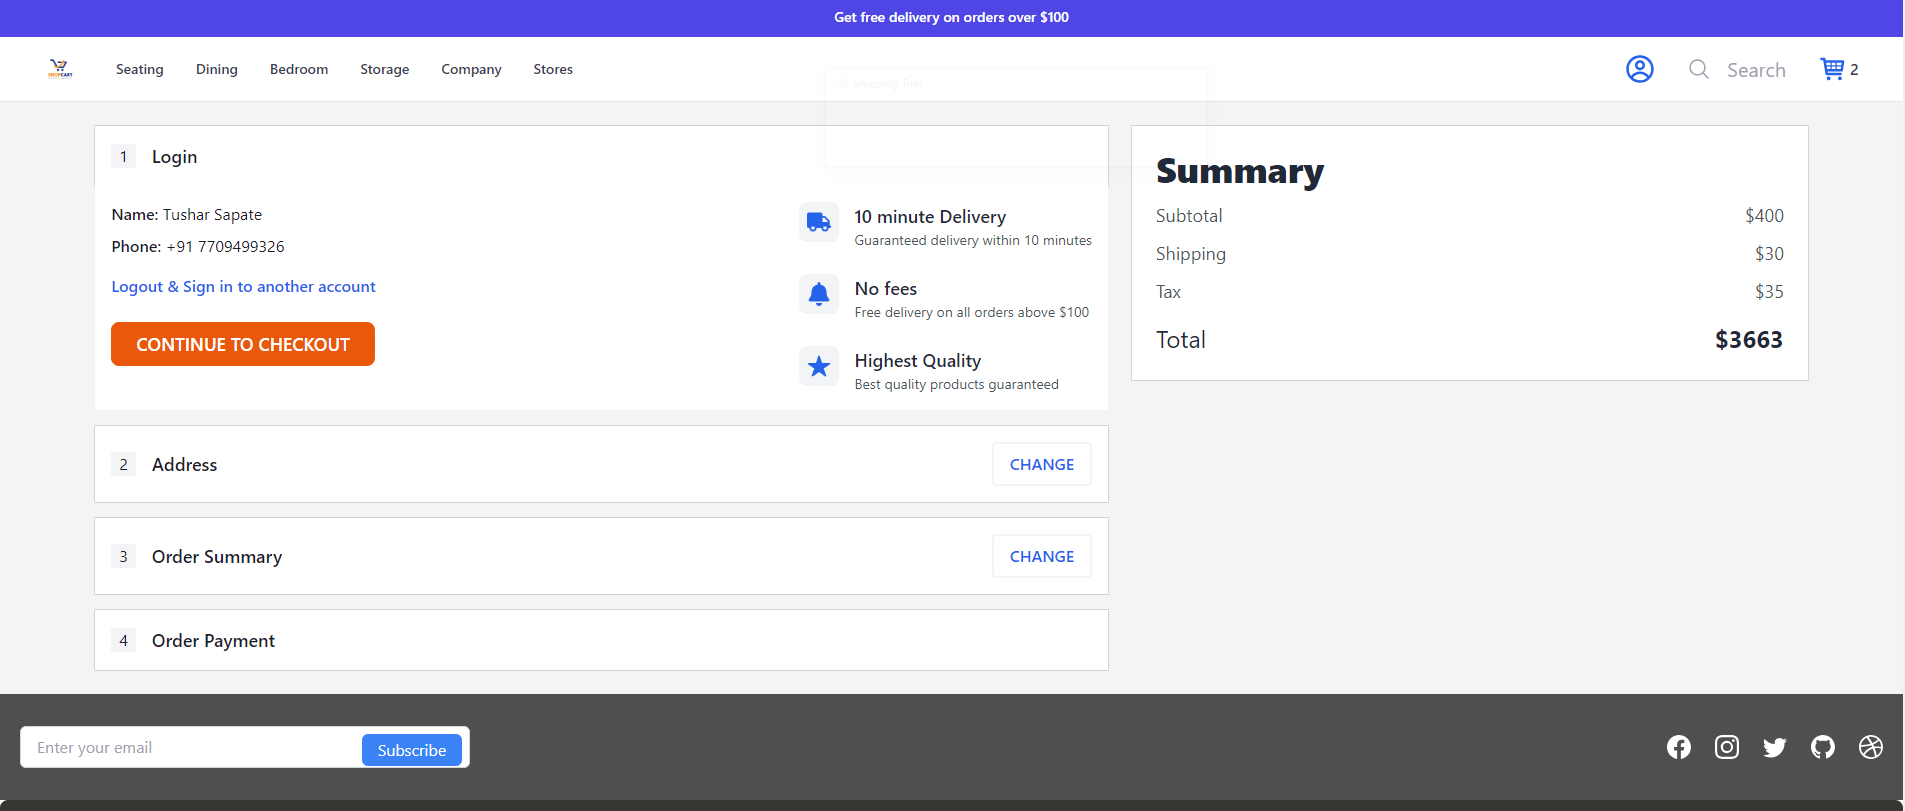Screen dimensions: 1905x811
Task: Select the Shipping value $30
Action: (1769, 254)
